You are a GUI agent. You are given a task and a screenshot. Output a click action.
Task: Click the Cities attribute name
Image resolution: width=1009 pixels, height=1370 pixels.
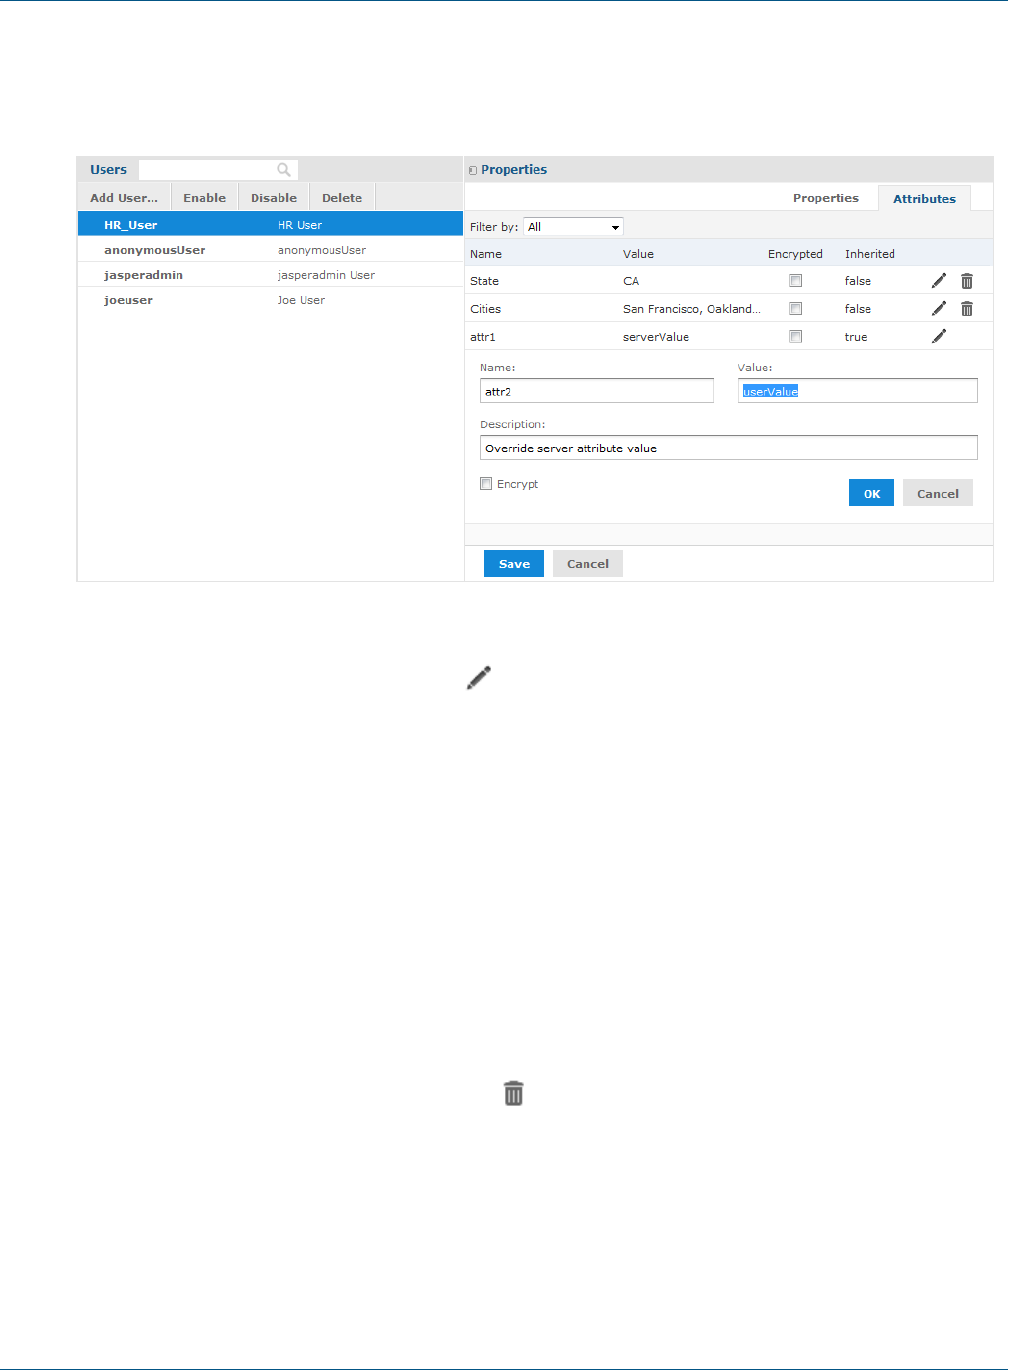pyautogui.click(x=486, y=309)
